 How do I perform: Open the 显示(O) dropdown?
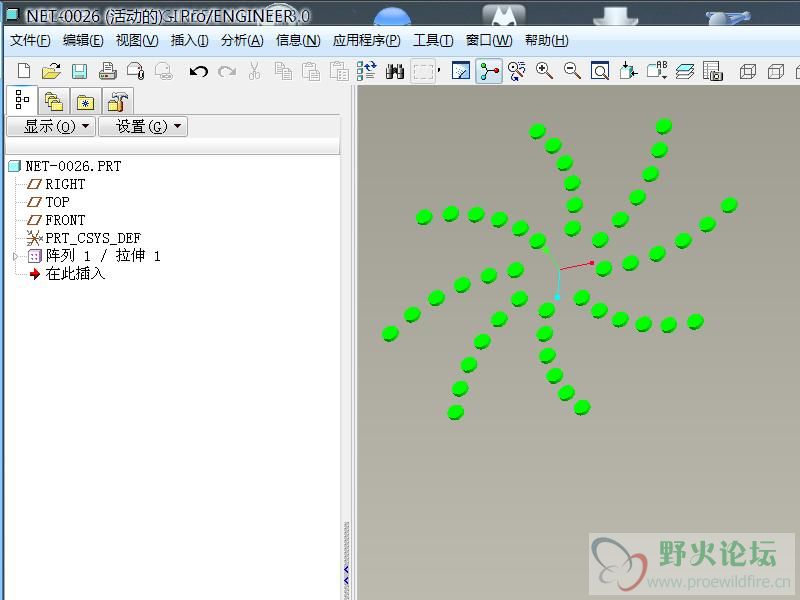51,126
